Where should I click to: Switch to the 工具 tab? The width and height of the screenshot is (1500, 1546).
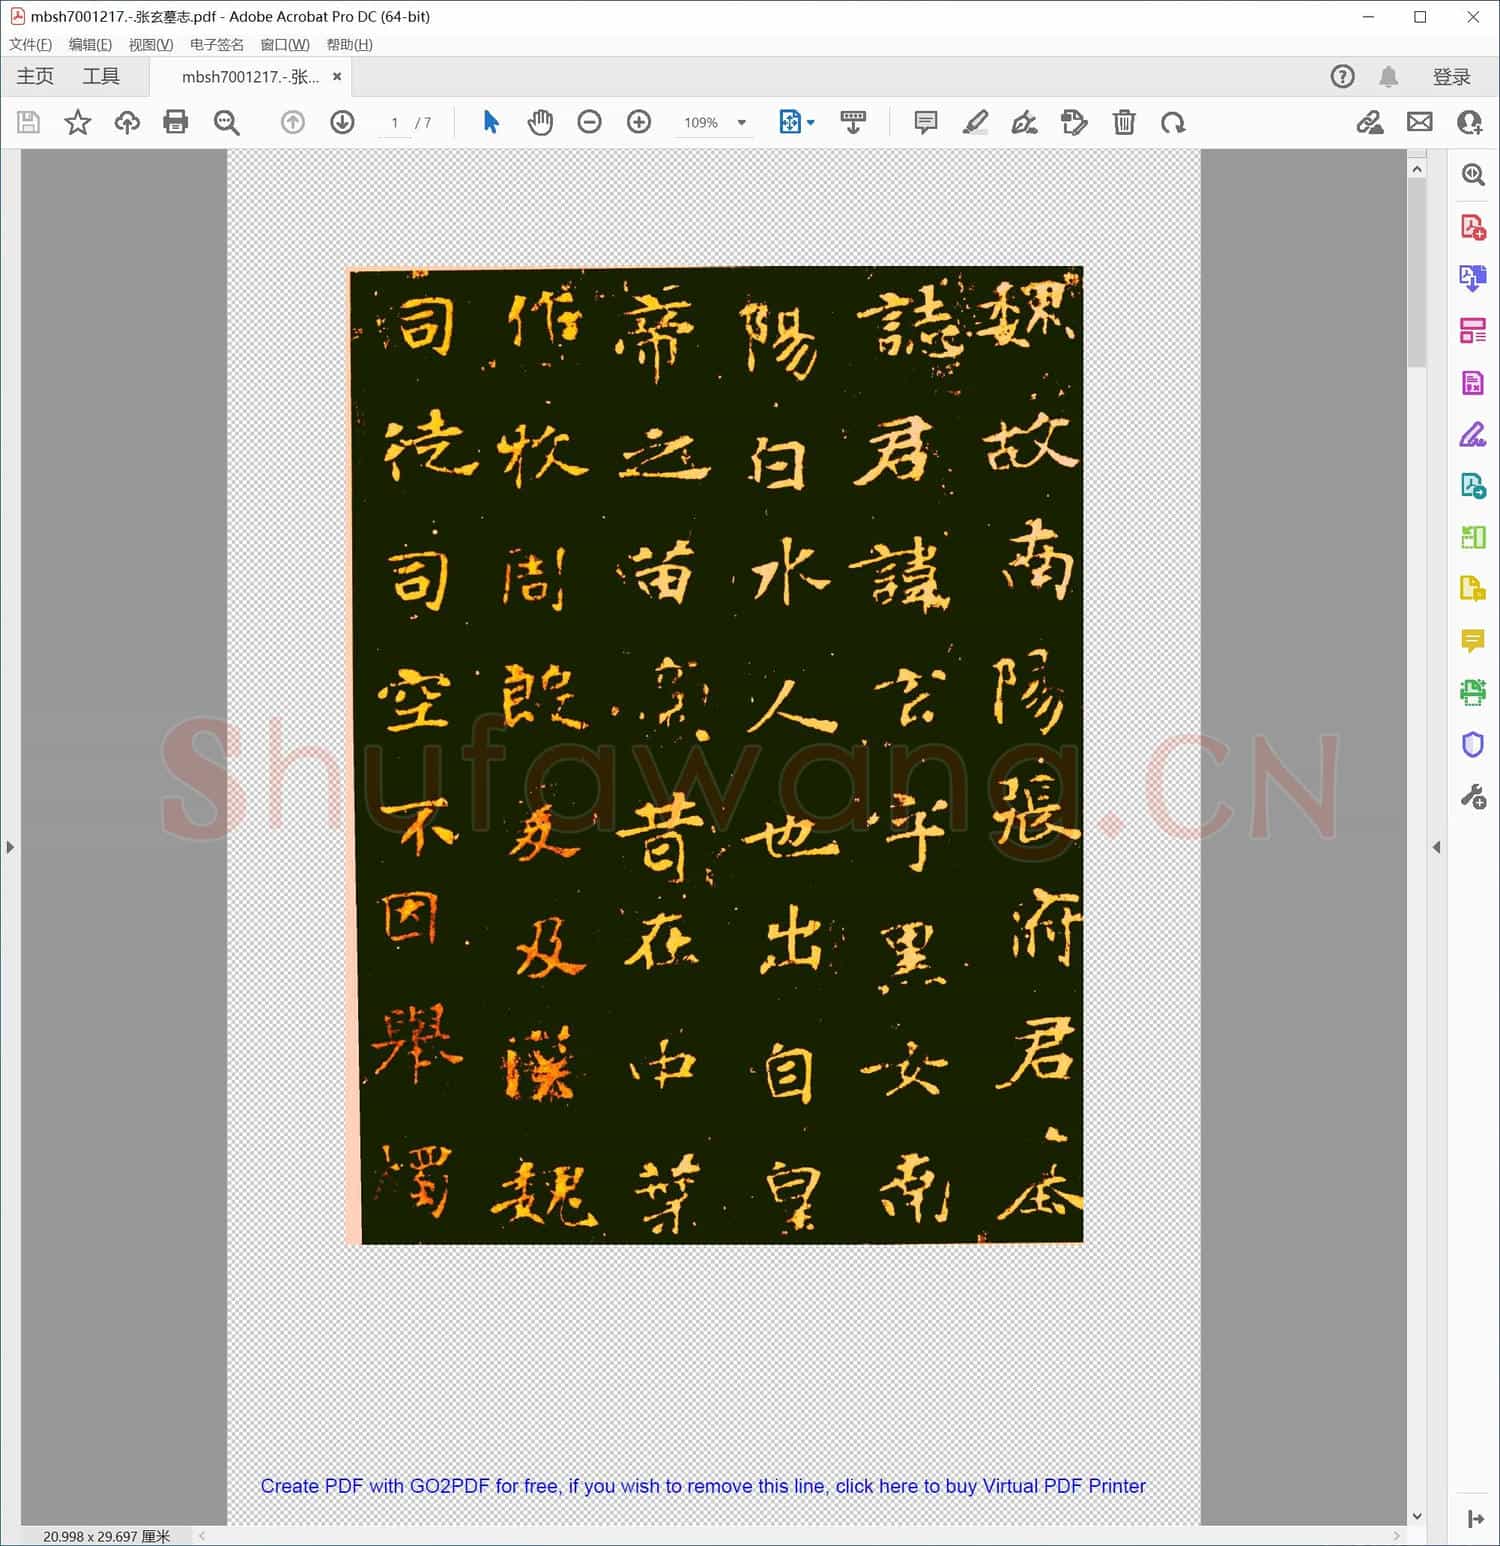101,77
